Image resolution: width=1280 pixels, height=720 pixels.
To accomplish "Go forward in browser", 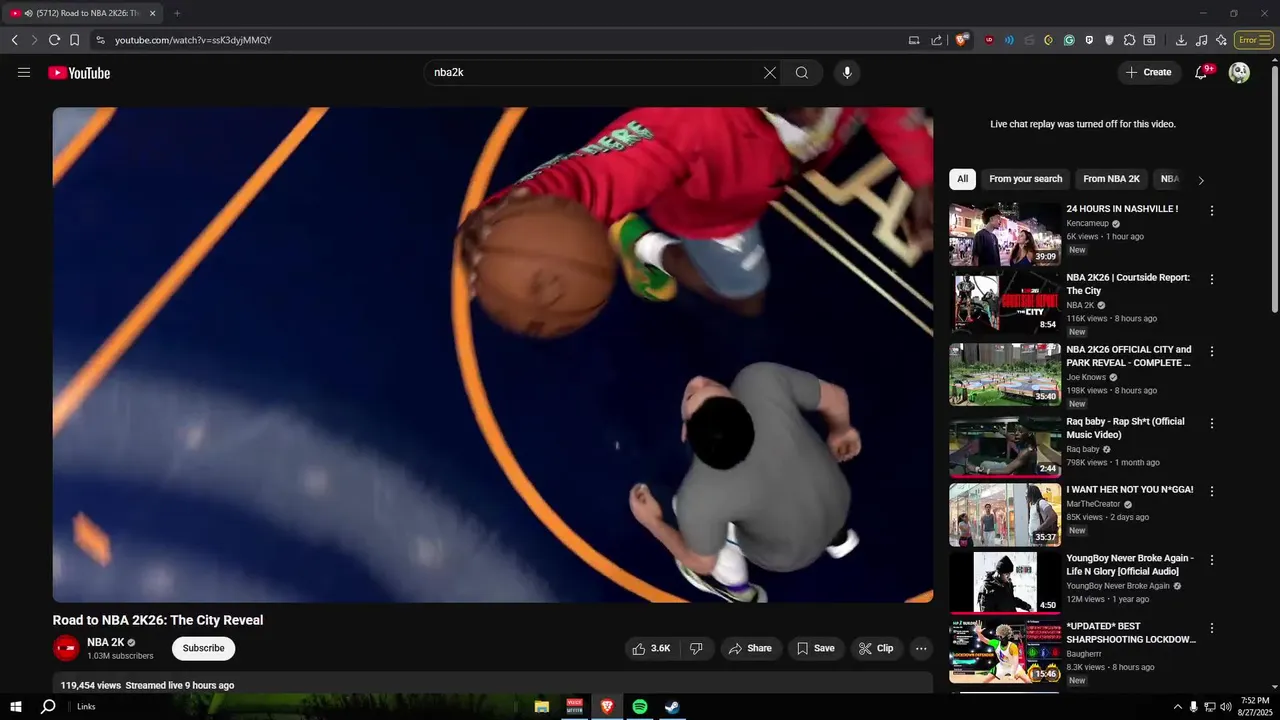I will (34, 40).
